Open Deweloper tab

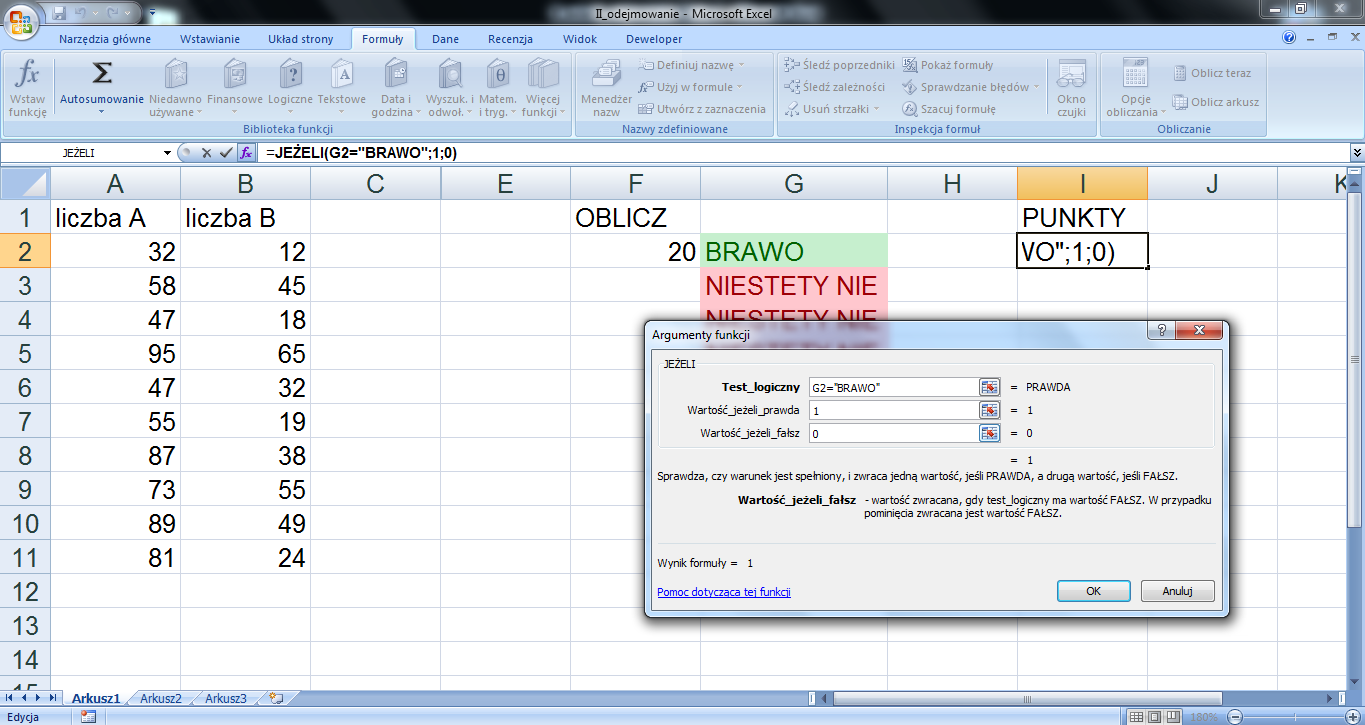[x=654, y=39]
